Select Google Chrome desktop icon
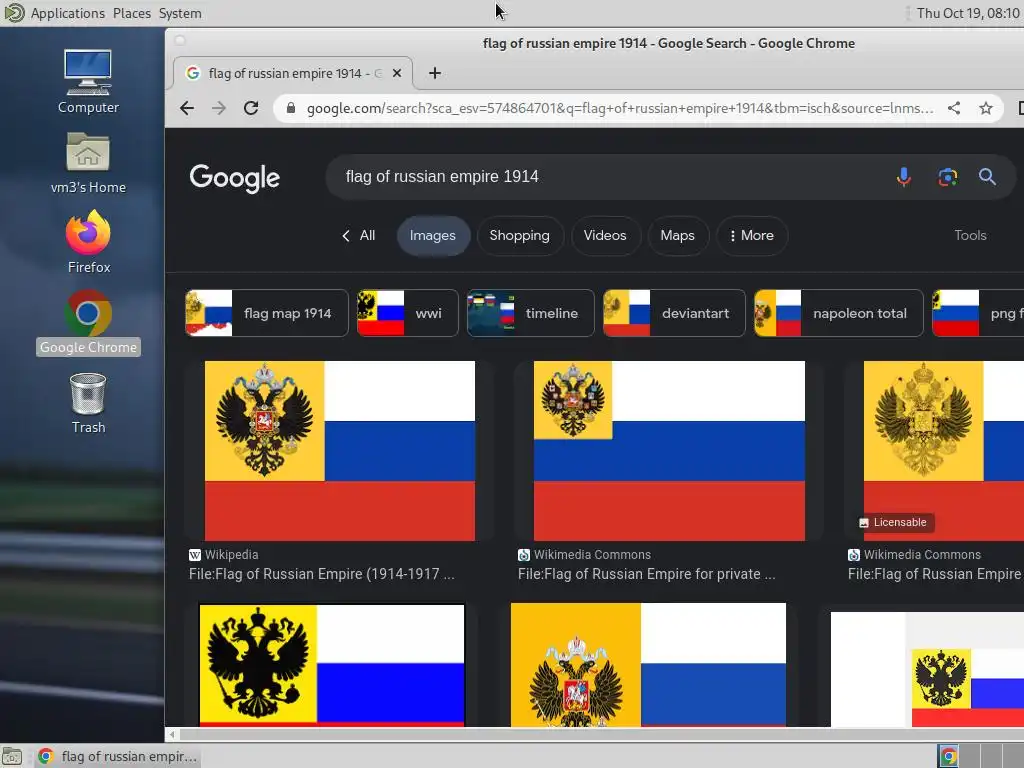Image resolution: width=1024 pixels, height=768 pixels. [x=88, y=323]
